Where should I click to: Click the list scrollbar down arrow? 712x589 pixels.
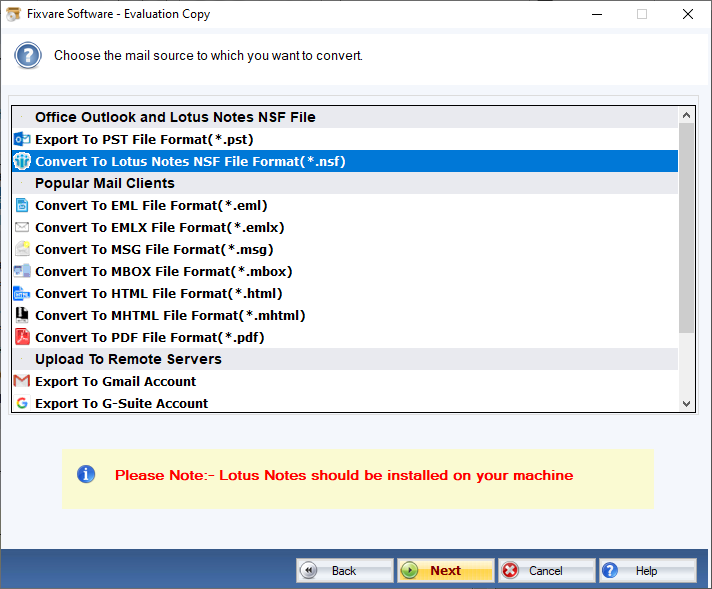coord(687,403)
